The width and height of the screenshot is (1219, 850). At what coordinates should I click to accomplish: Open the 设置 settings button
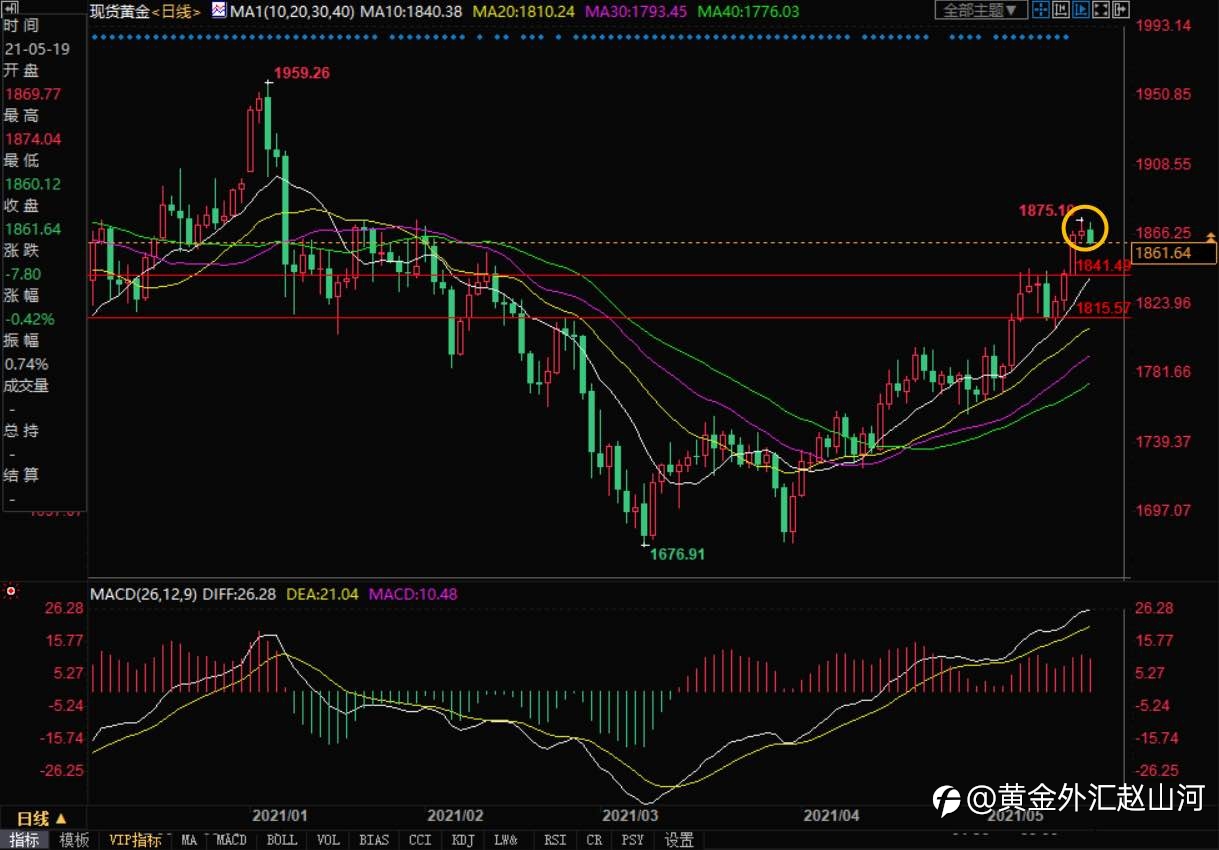coord(680,840)
